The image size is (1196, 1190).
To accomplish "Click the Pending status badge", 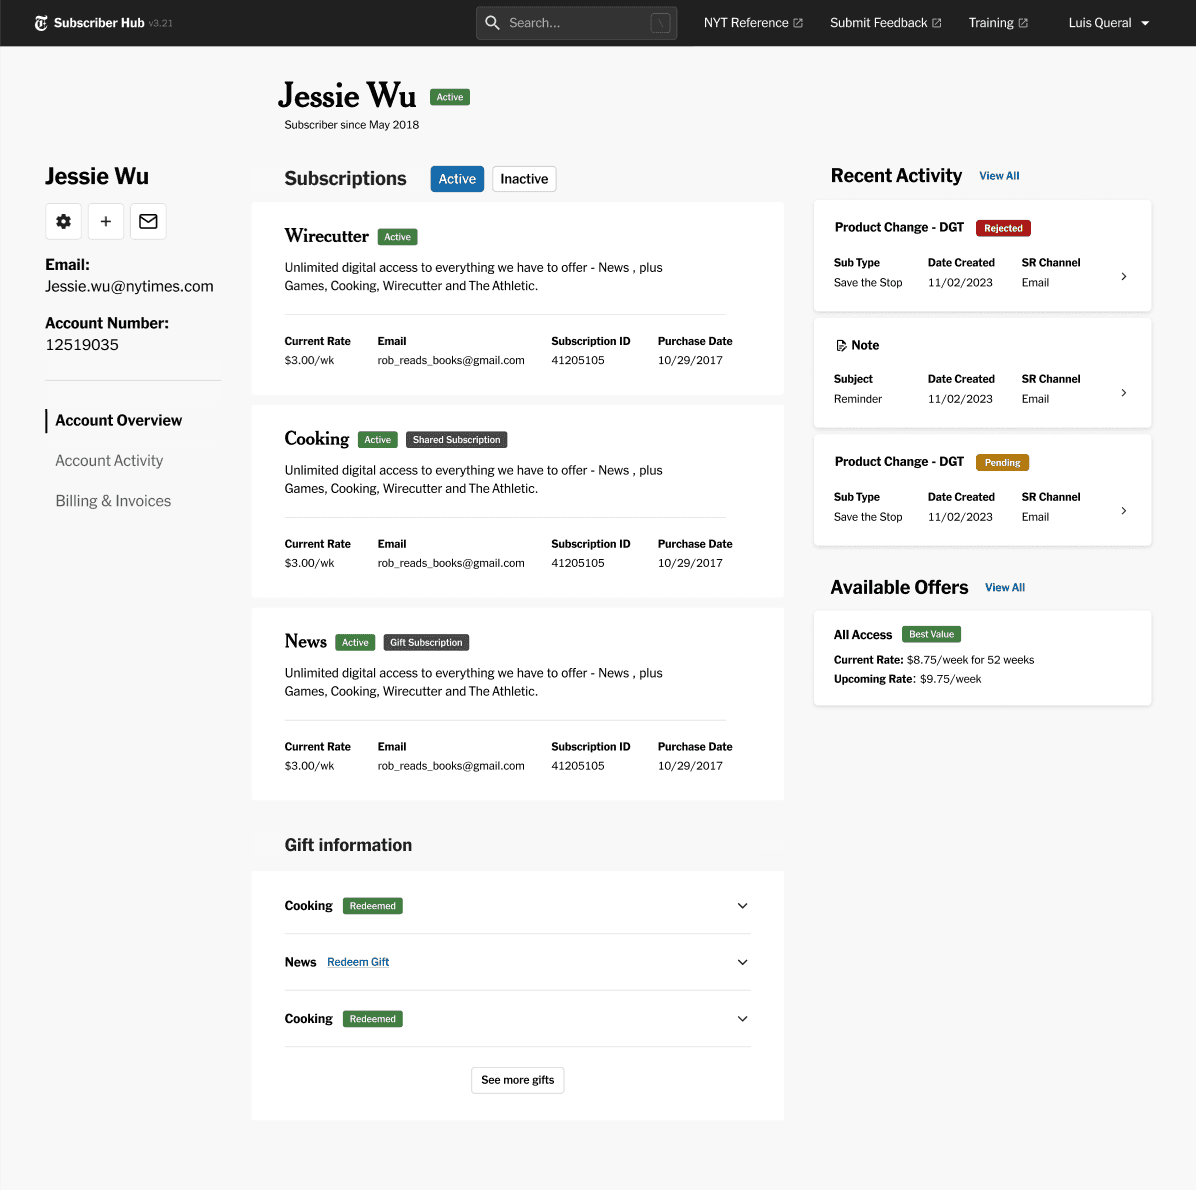I will (x=1002, y=462).
